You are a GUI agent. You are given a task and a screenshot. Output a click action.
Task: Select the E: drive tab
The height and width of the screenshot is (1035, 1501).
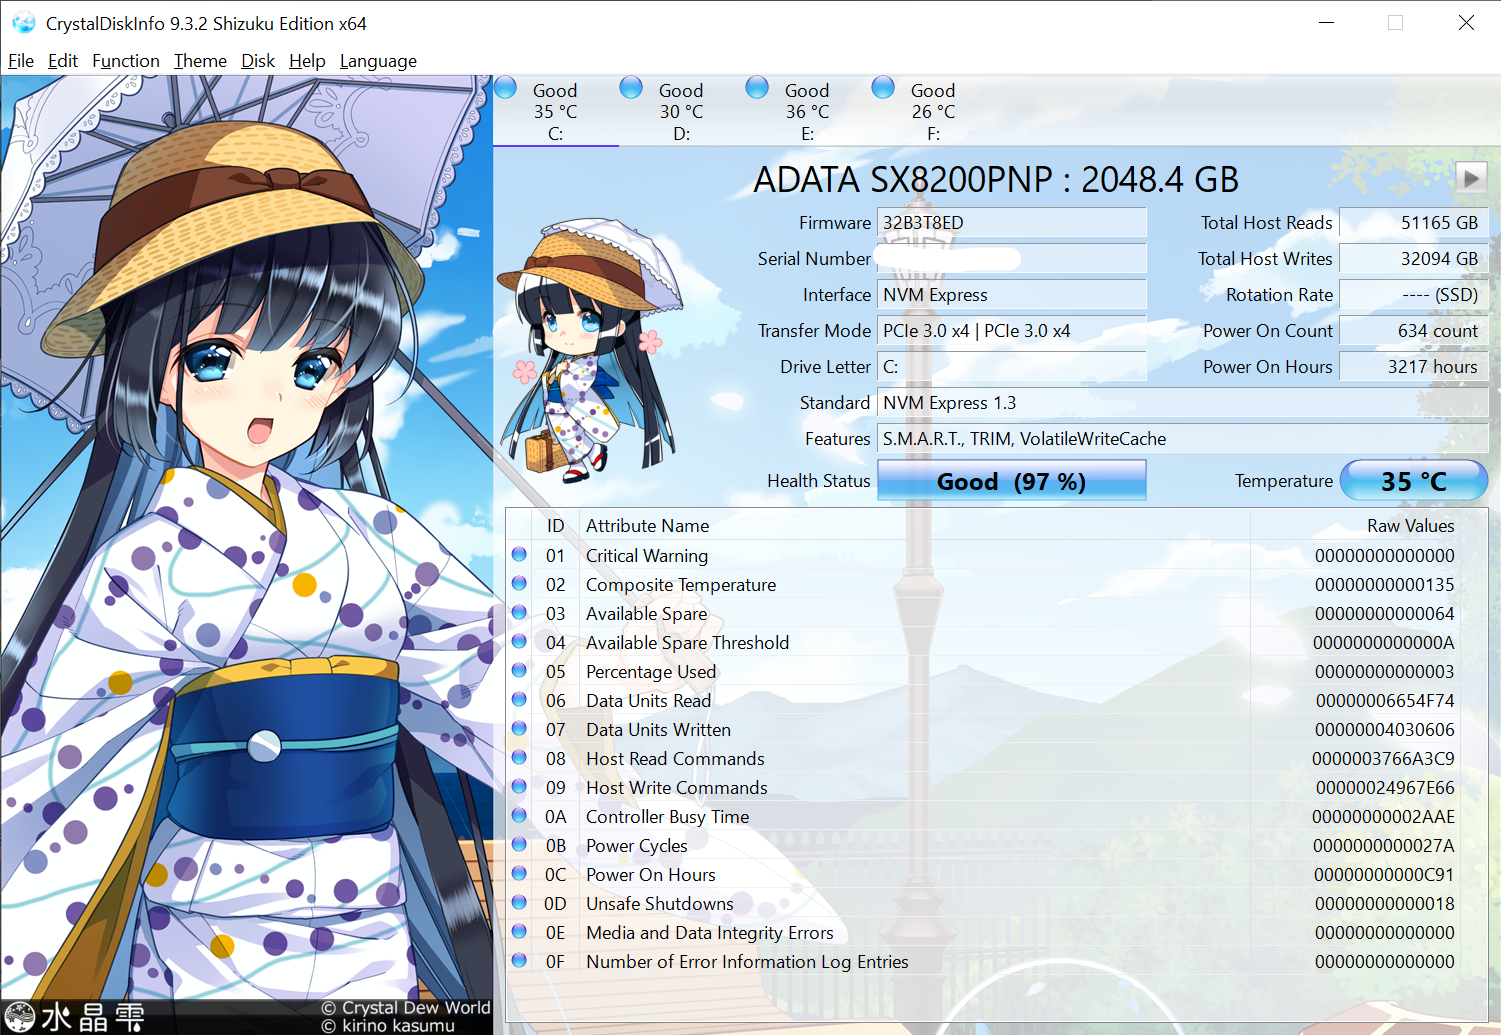[808, 111]
